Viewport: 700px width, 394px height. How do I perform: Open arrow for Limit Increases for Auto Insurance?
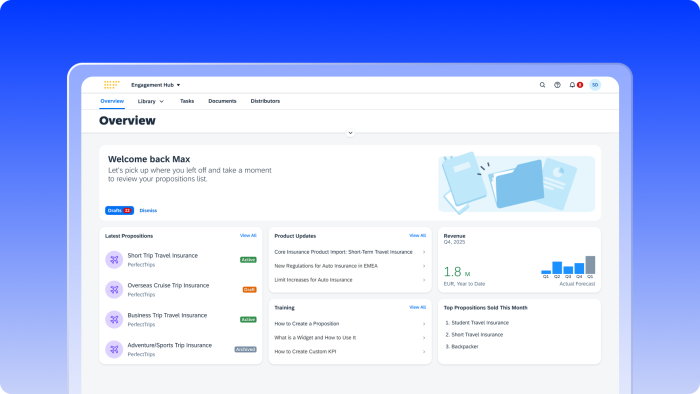tap(424, 280)
